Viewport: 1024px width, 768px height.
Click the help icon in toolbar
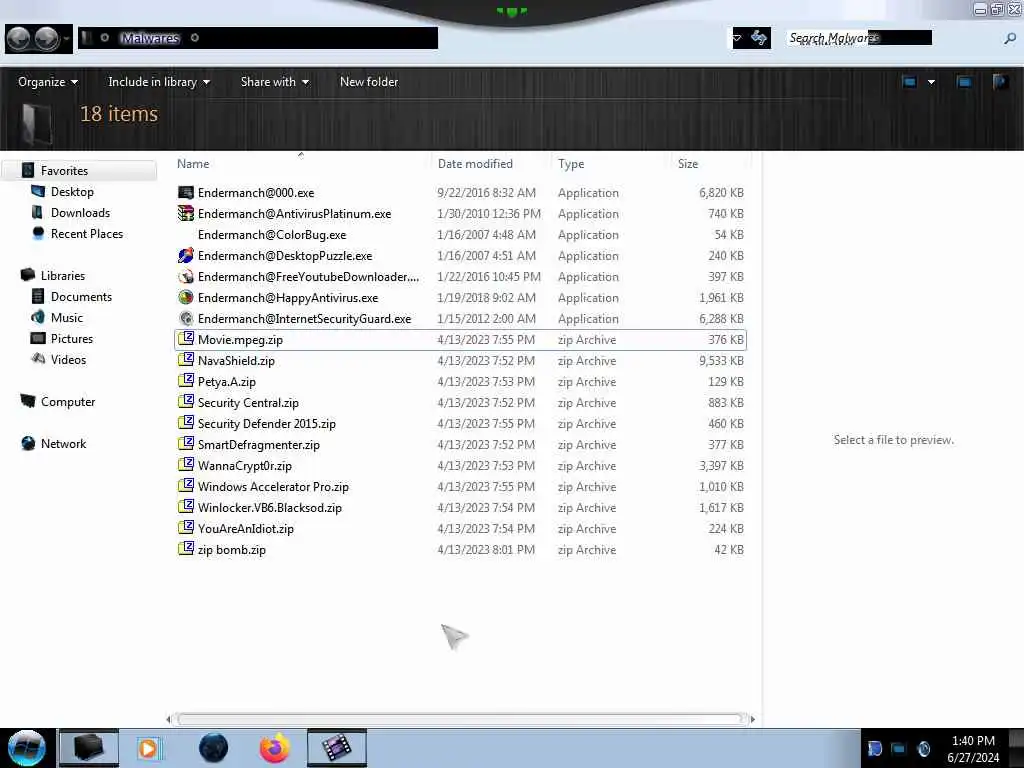click(1000, 82)
